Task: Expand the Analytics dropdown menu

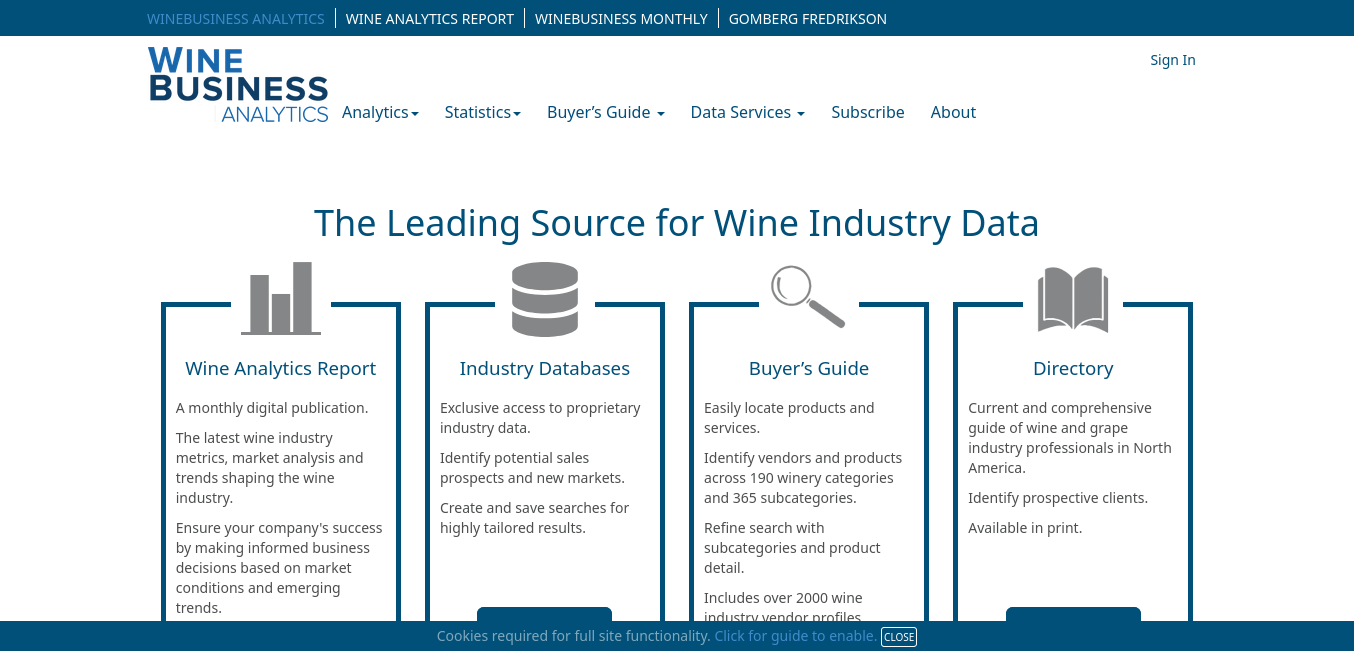Action: [380, 112]
